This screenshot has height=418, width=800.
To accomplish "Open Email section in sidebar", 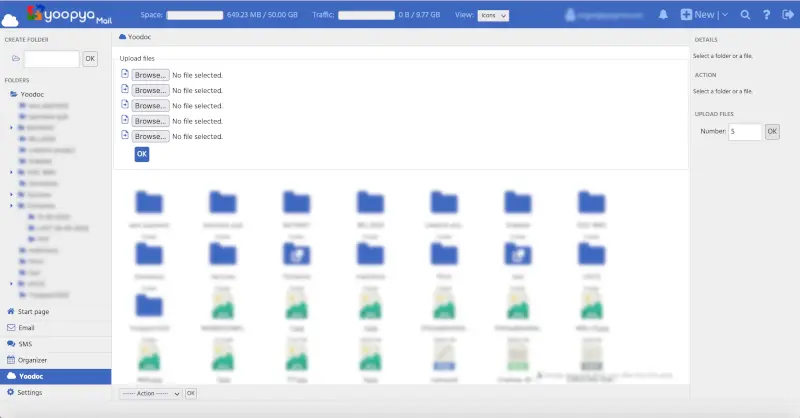I will [x=26, y=328].
